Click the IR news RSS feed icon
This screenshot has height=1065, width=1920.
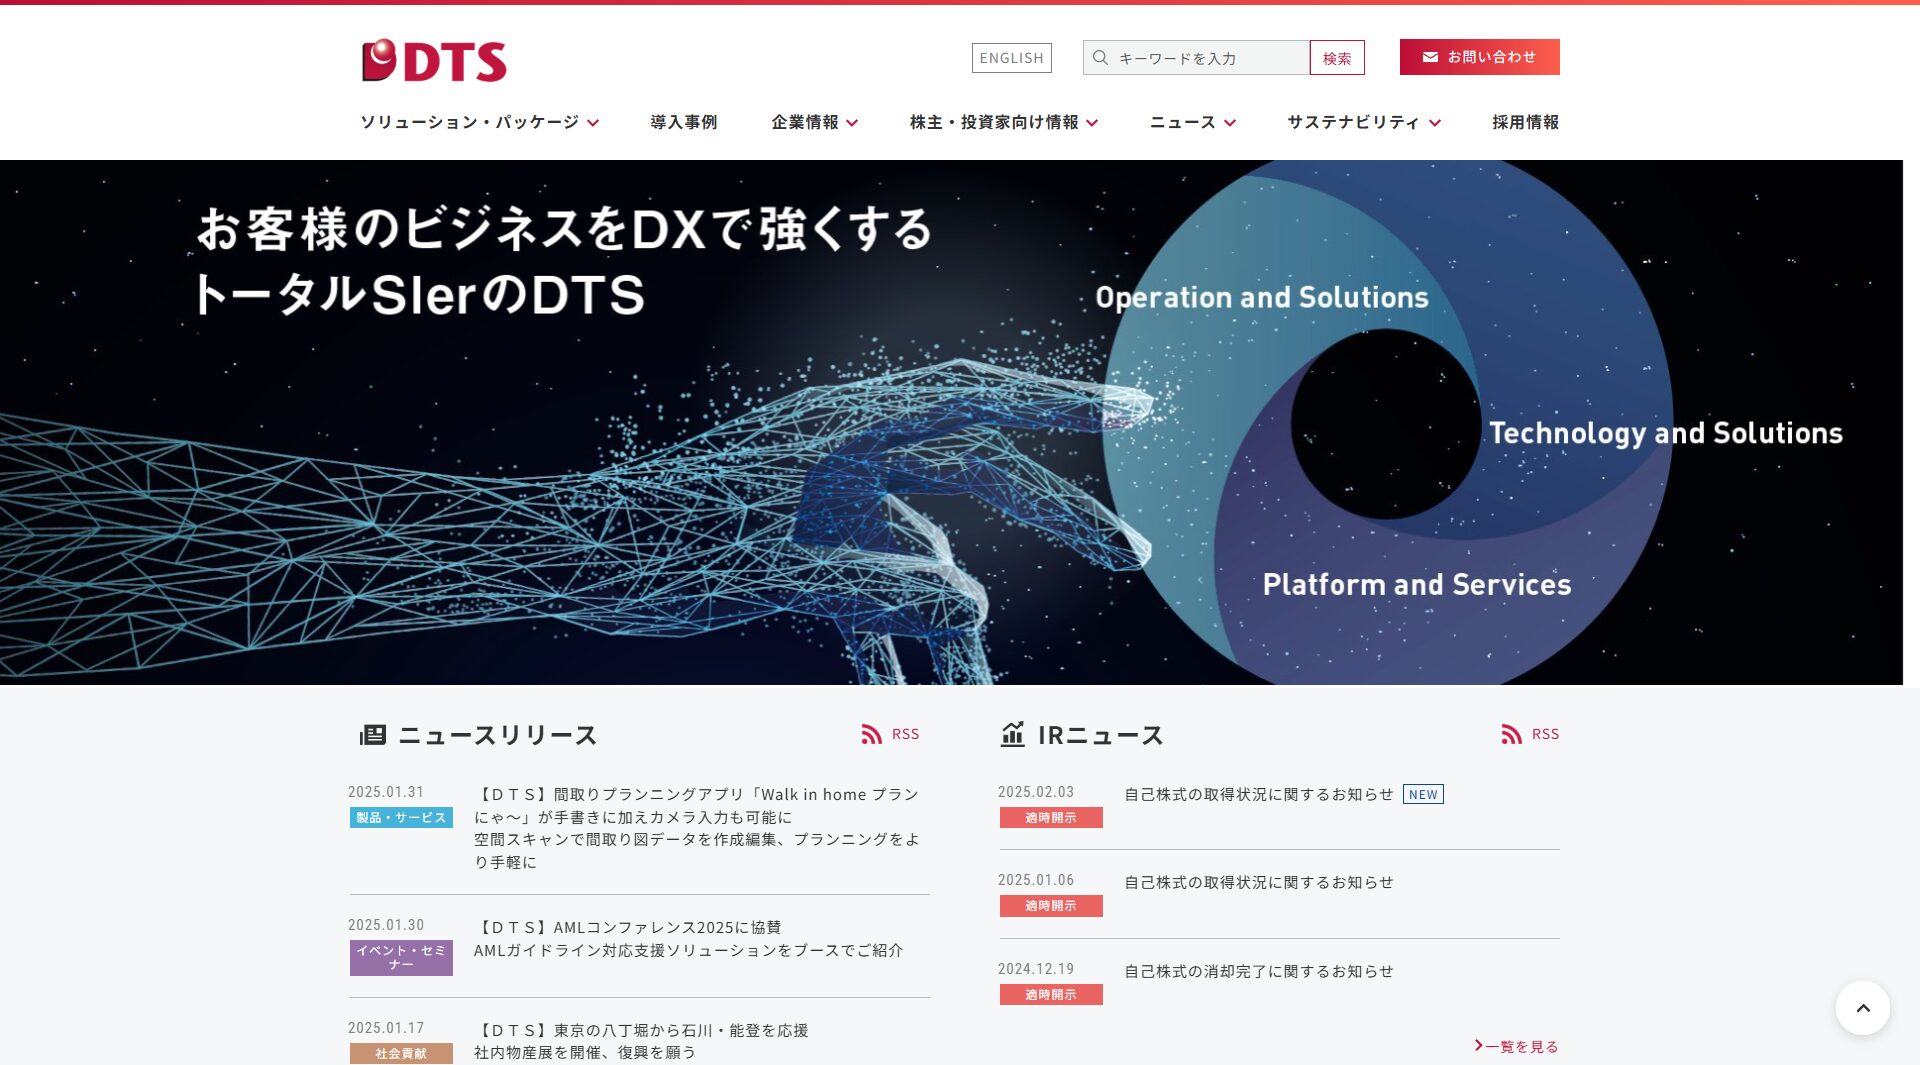coord(1511,734)
